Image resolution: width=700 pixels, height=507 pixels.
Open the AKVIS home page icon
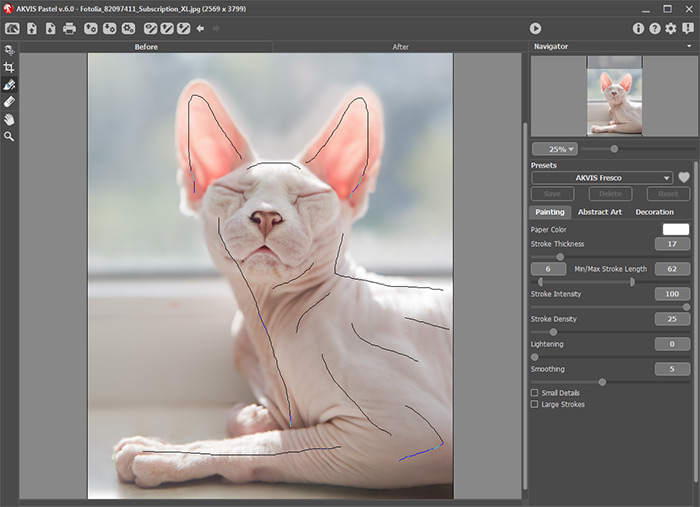[12, 29]
